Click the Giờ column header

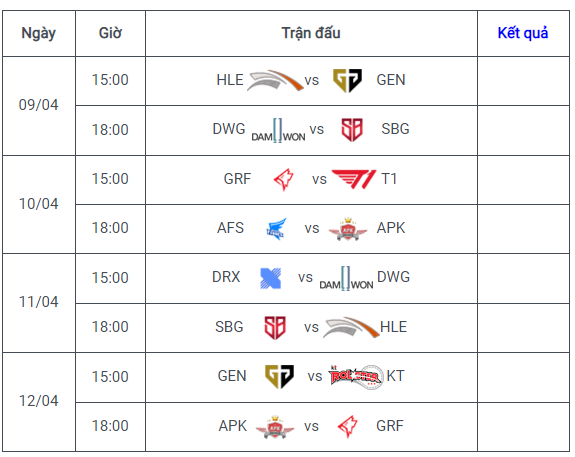click(x=110, y=33)
